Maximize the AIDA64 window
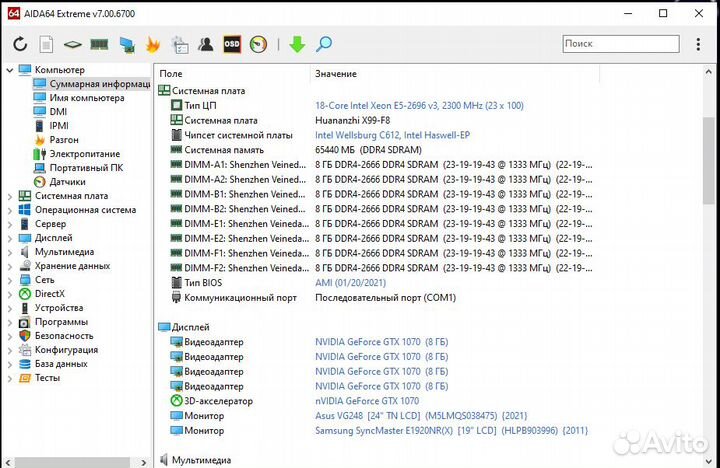 click(663, 13)
